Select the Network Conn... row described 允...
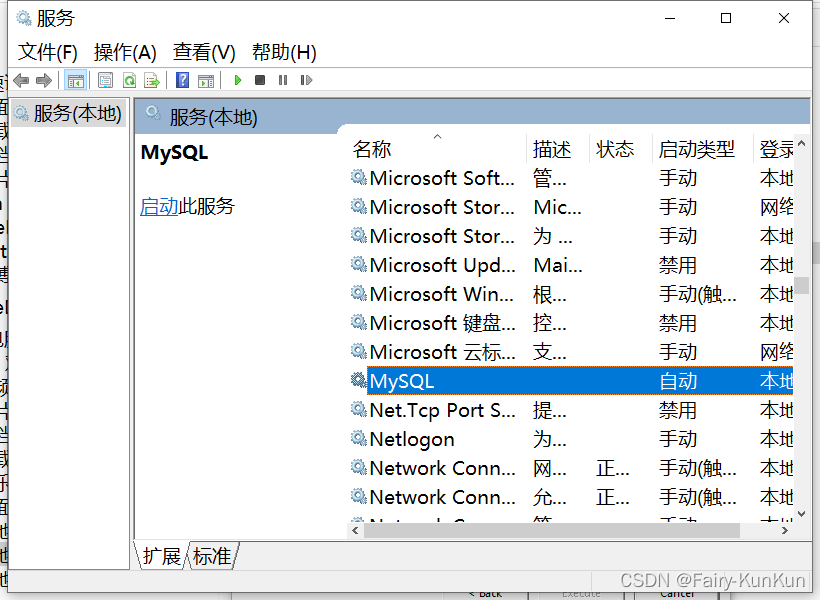The height and width of the screenshot is (600, 820). pyautogui.click(x=571, y=497)
